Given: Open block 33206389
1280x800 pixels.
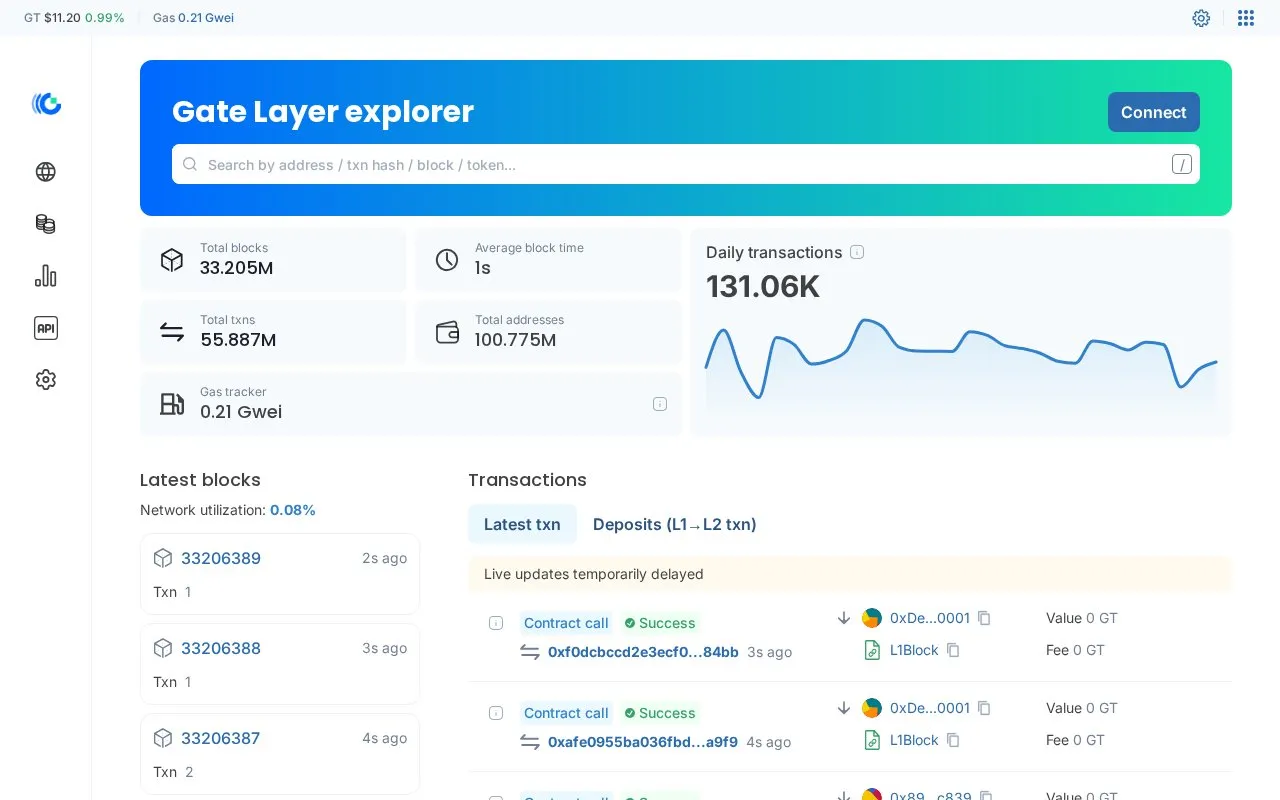Looking at the screenshot, I should [x=221, y=558].
